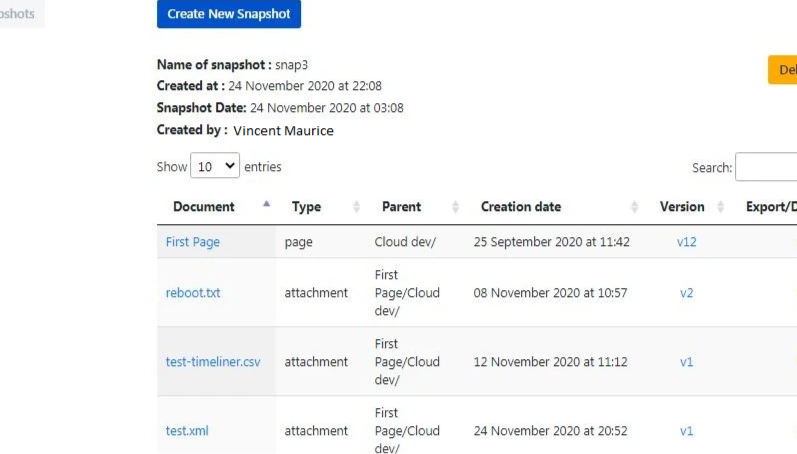Sort table by Document column

[266, 206]
